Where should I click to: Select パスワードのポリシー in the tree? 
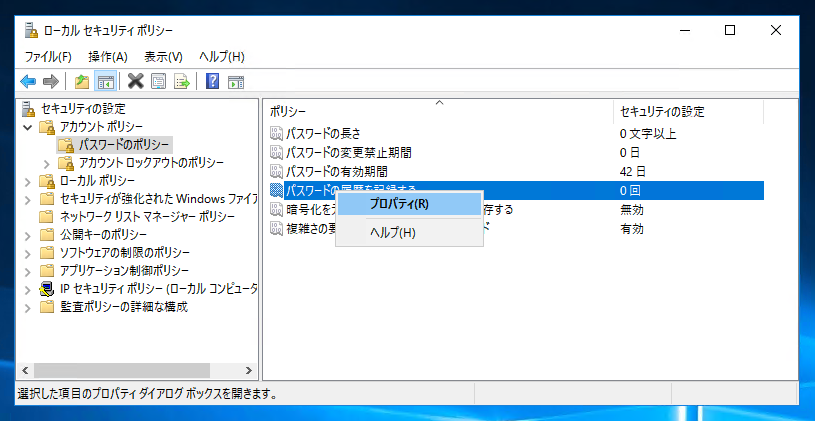(x=124, y=144)
